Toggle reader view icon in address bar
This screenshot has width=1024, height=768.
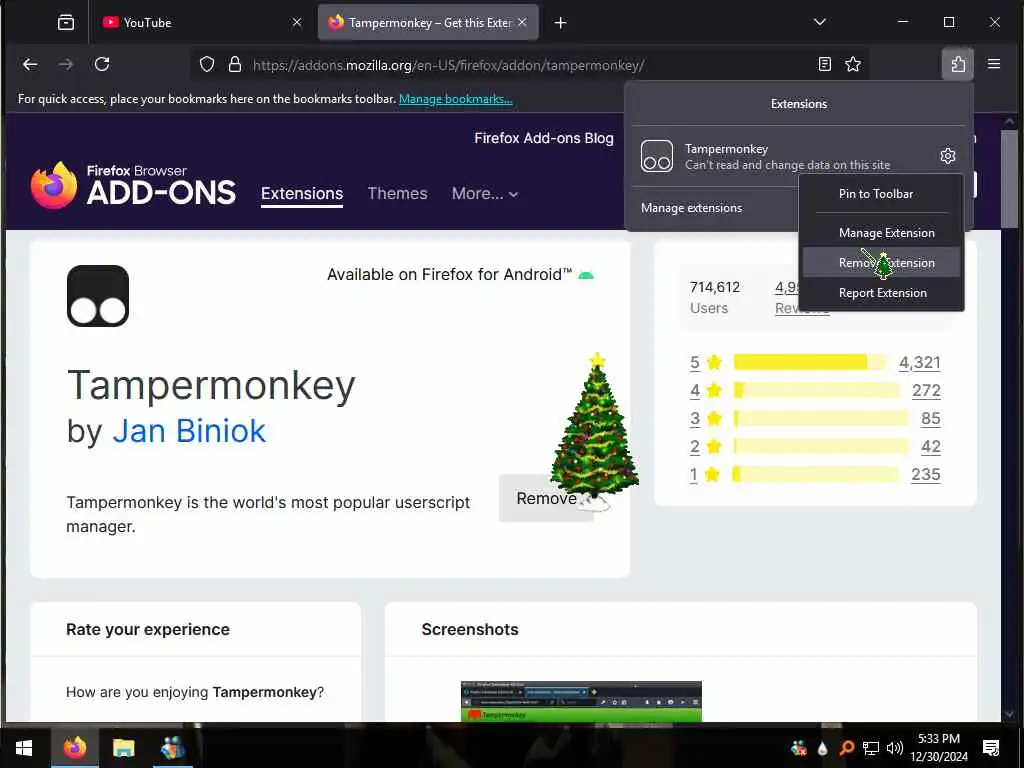click(x=825, y=64)
